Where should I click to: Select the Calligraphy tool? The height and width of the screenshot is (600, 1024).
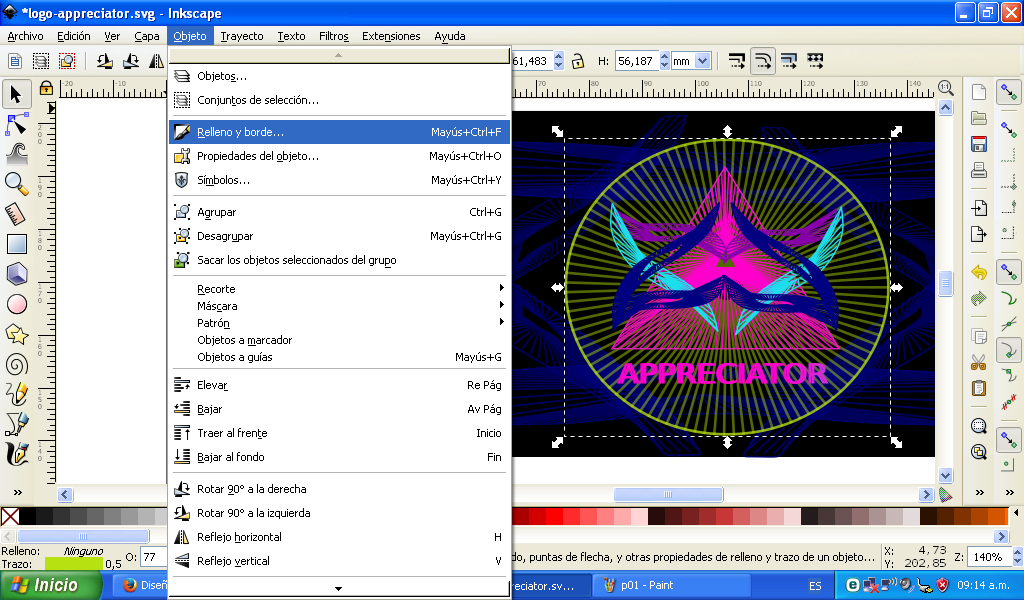coord(16,454)
